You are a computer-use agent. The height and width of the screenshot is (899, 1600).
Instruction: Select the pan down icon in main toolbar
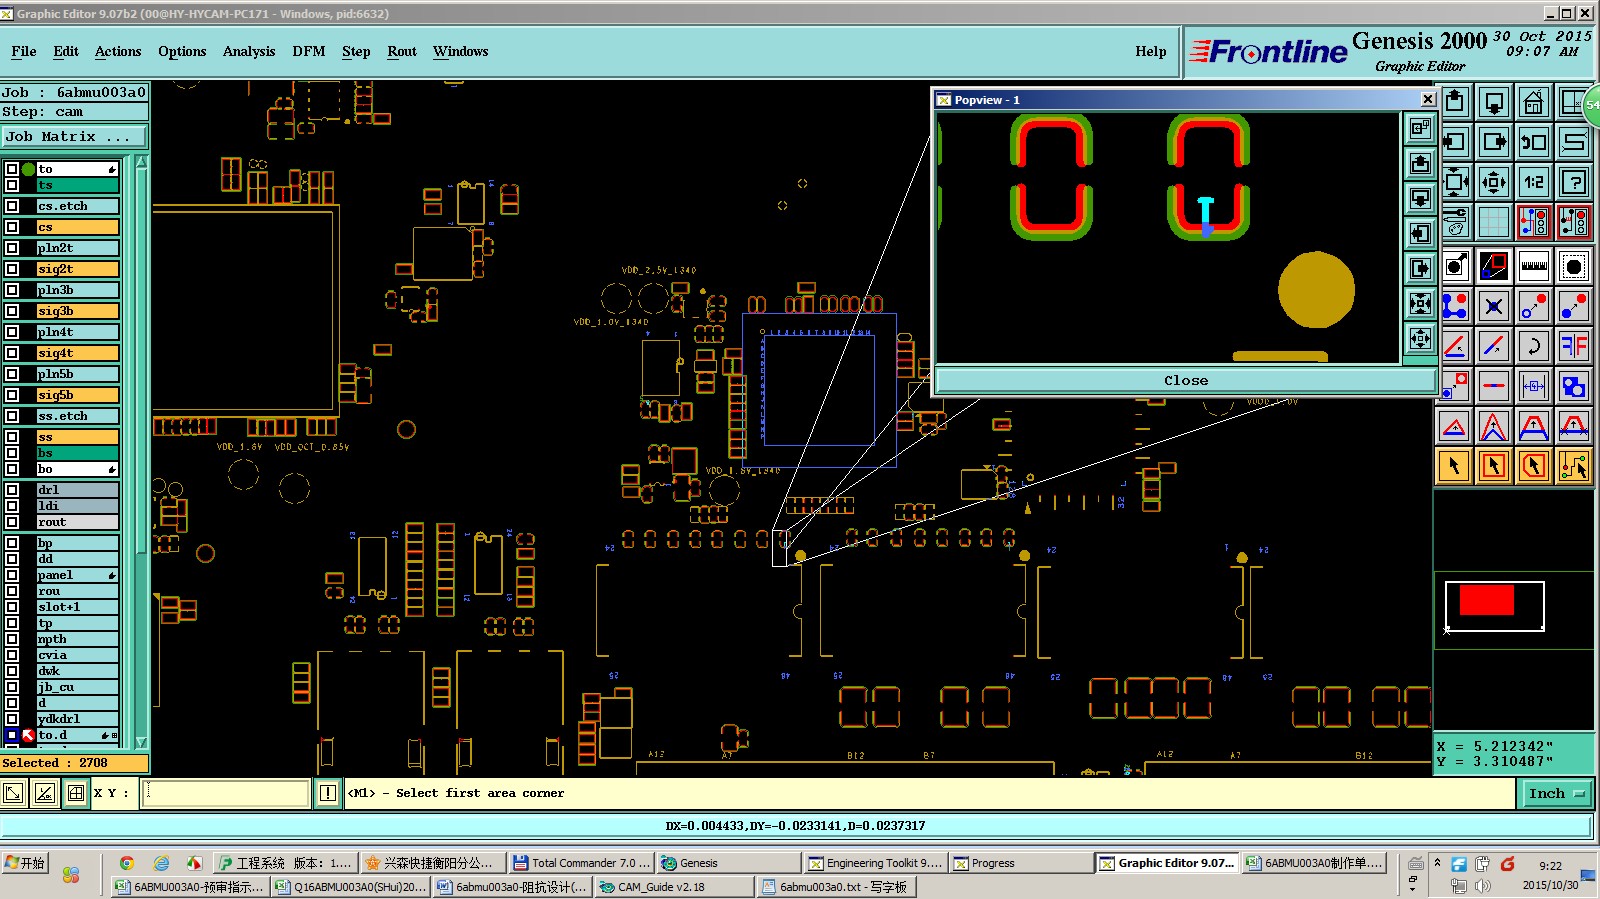point(1494,102)
